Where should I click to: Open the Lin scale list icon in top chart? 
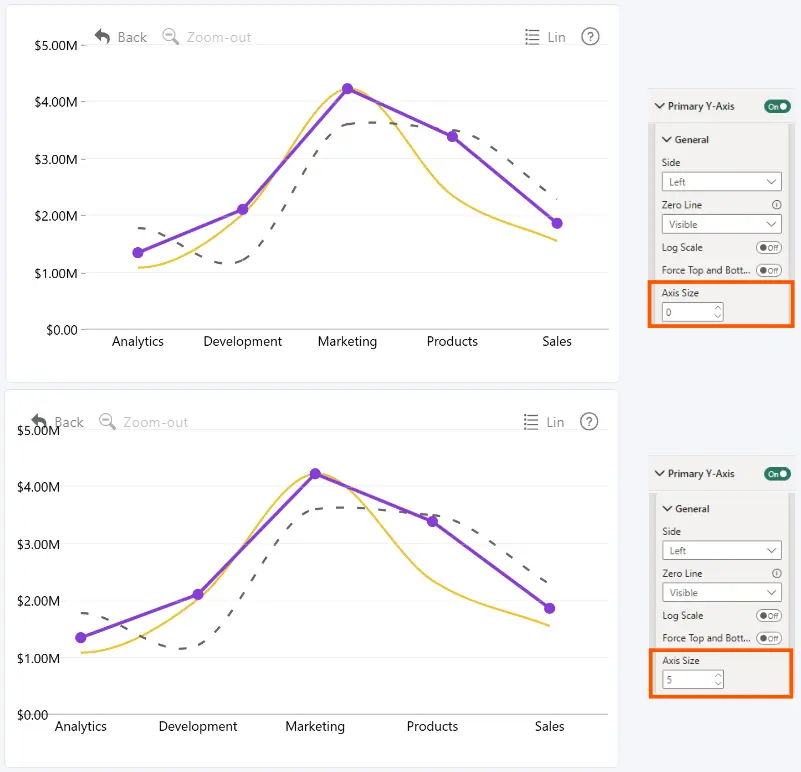[x=532, y=37]
